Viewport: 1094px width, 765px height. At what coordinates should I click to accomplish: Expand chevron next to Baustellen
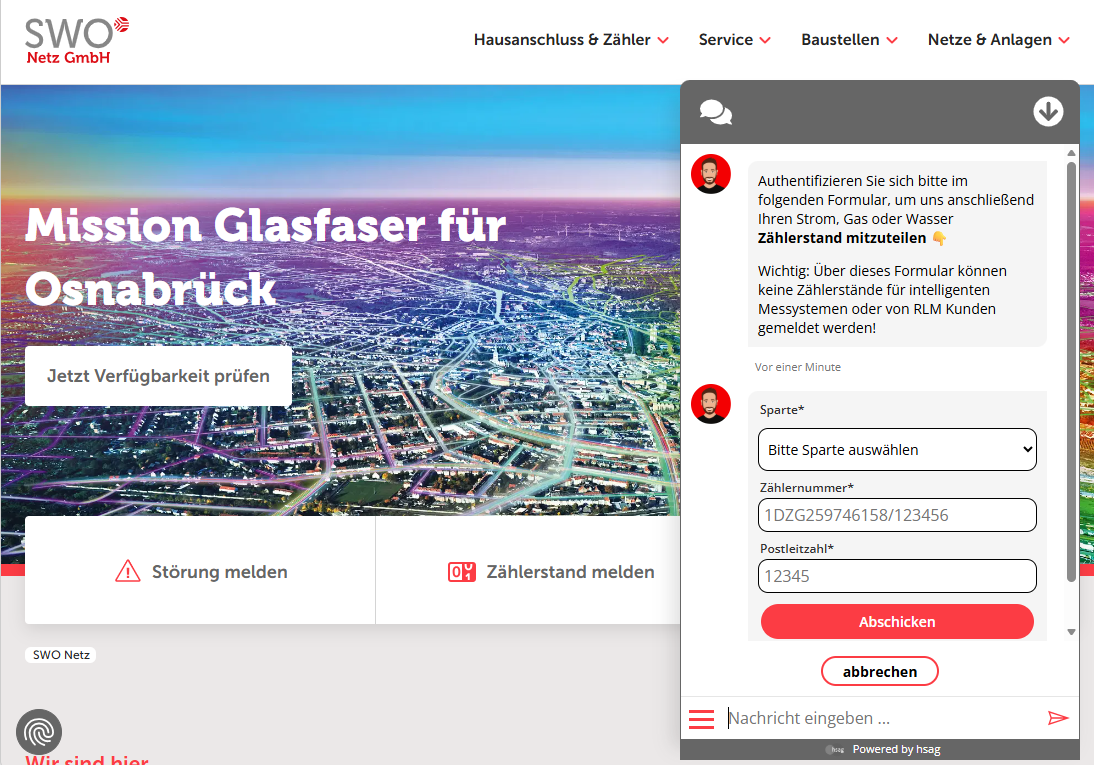point(892,40)
